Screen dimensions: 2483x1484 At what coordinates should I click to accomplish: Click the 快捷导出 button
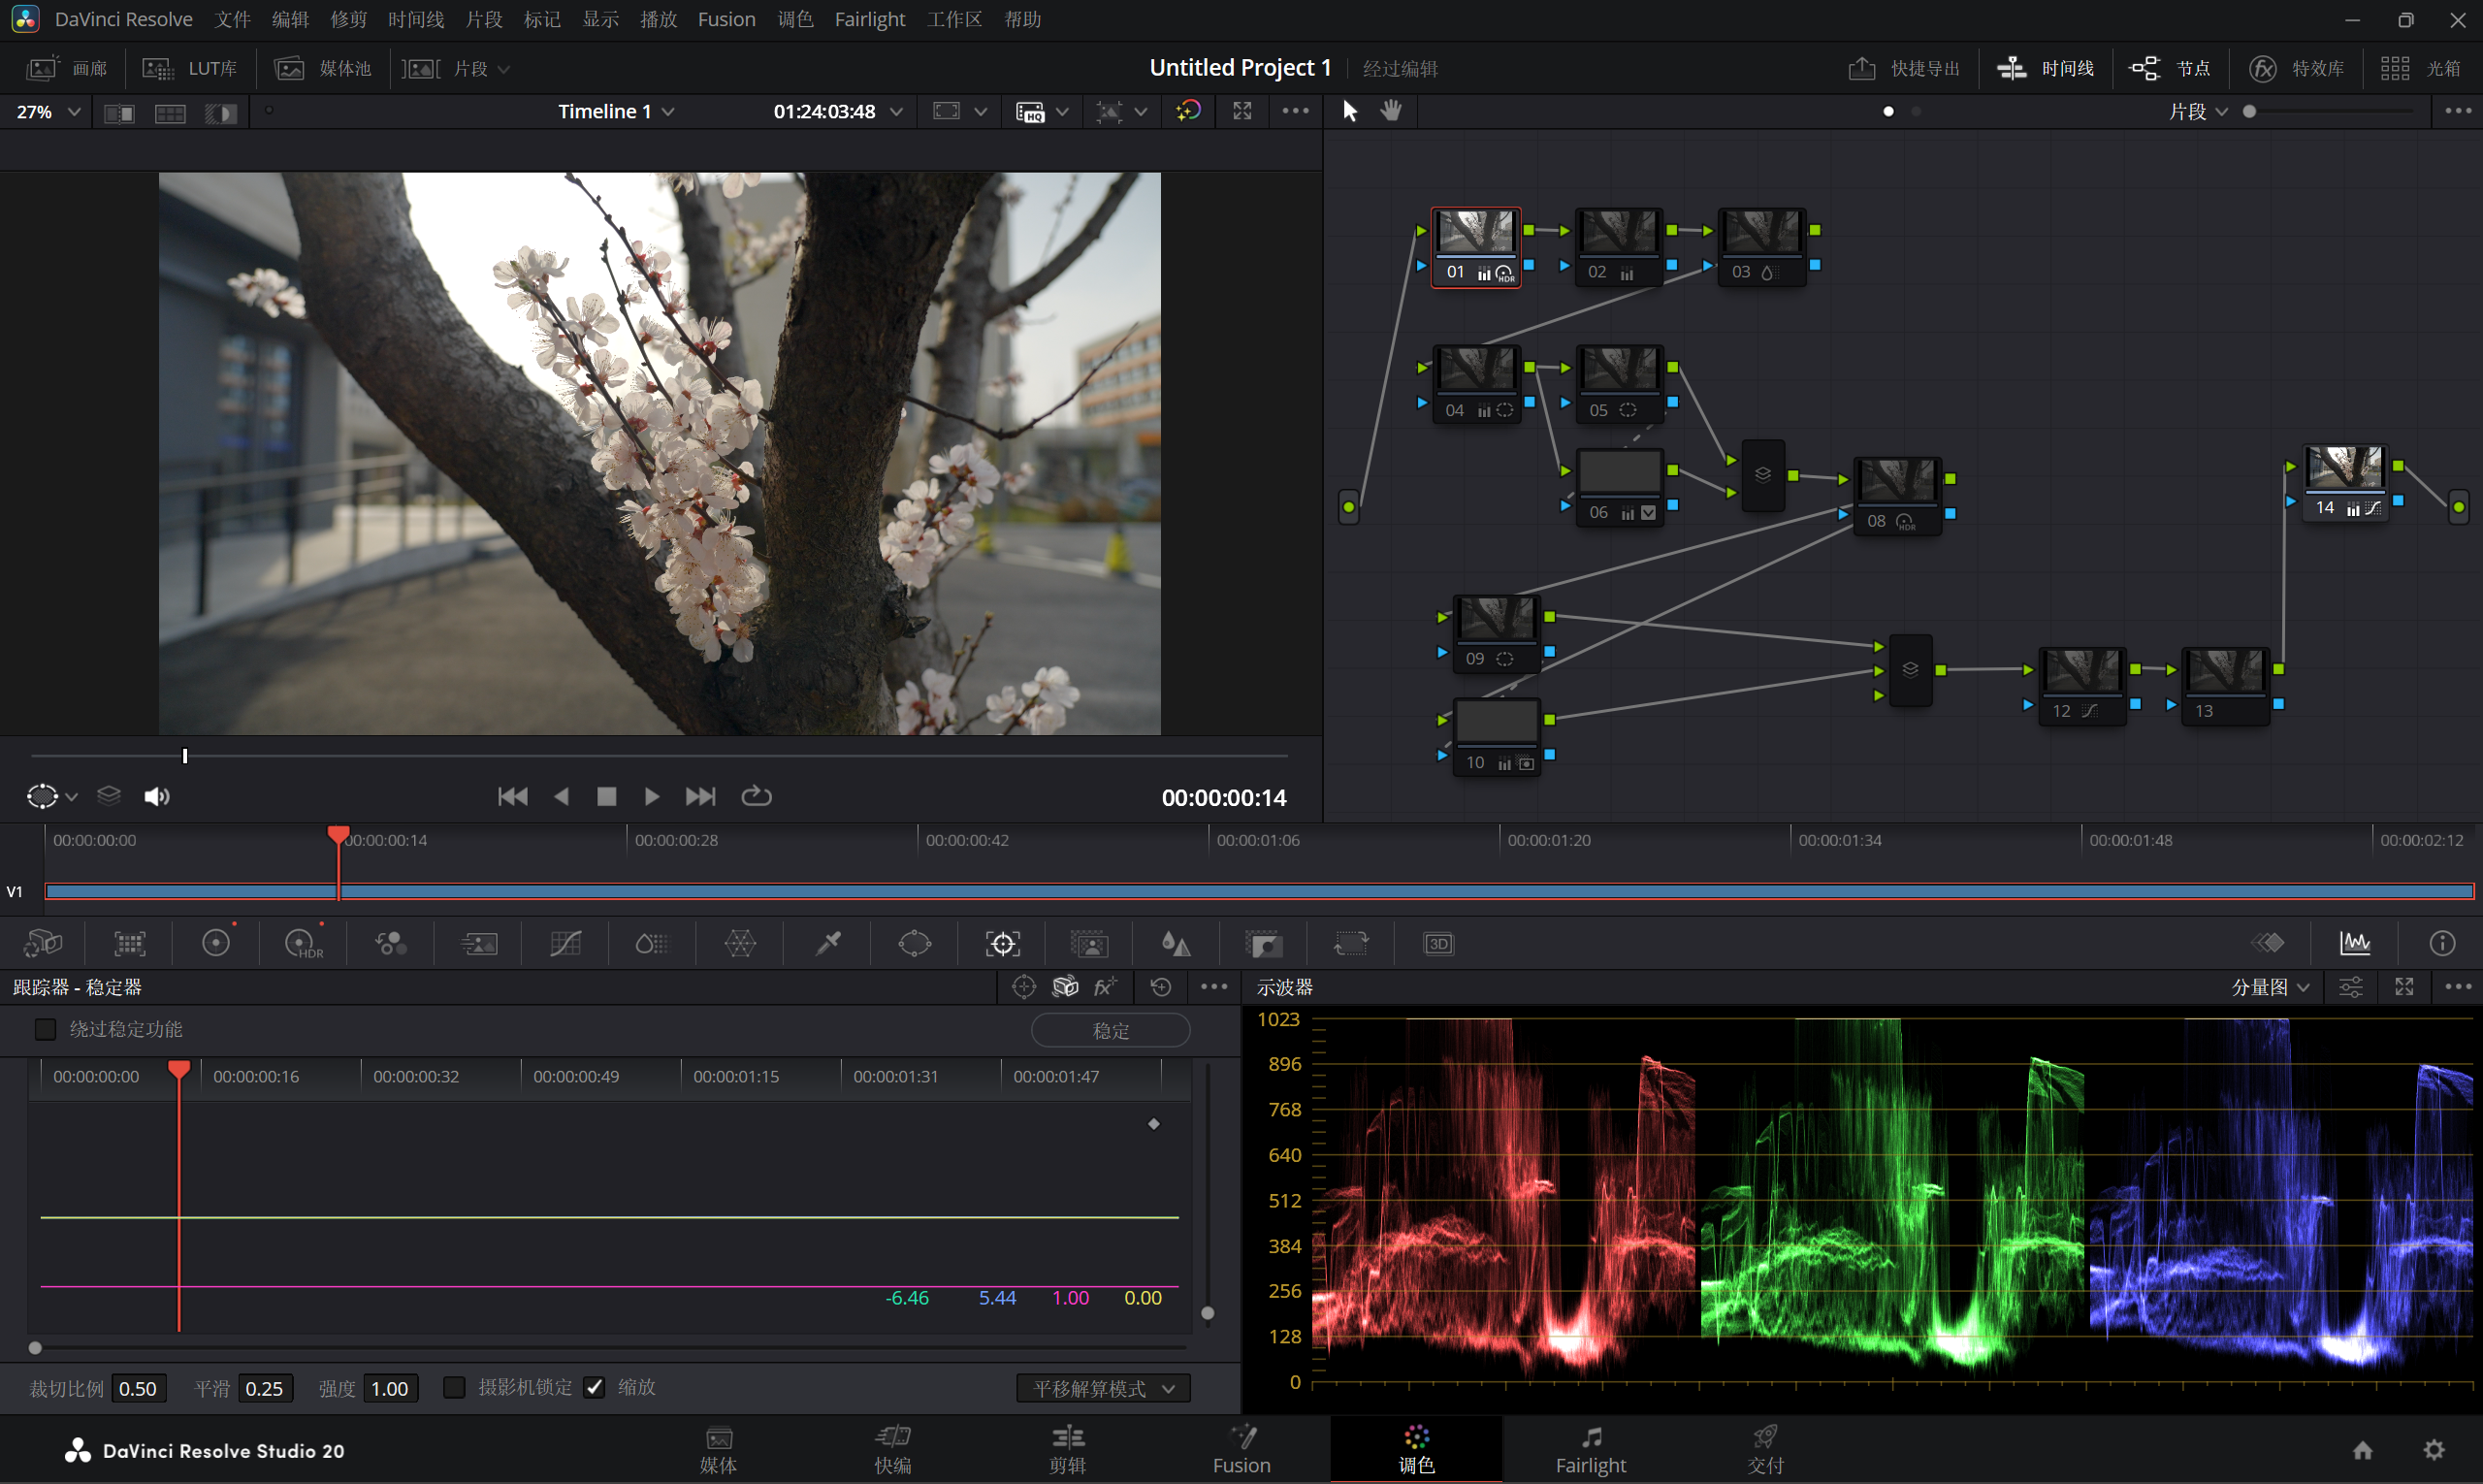click(1903, 68)
